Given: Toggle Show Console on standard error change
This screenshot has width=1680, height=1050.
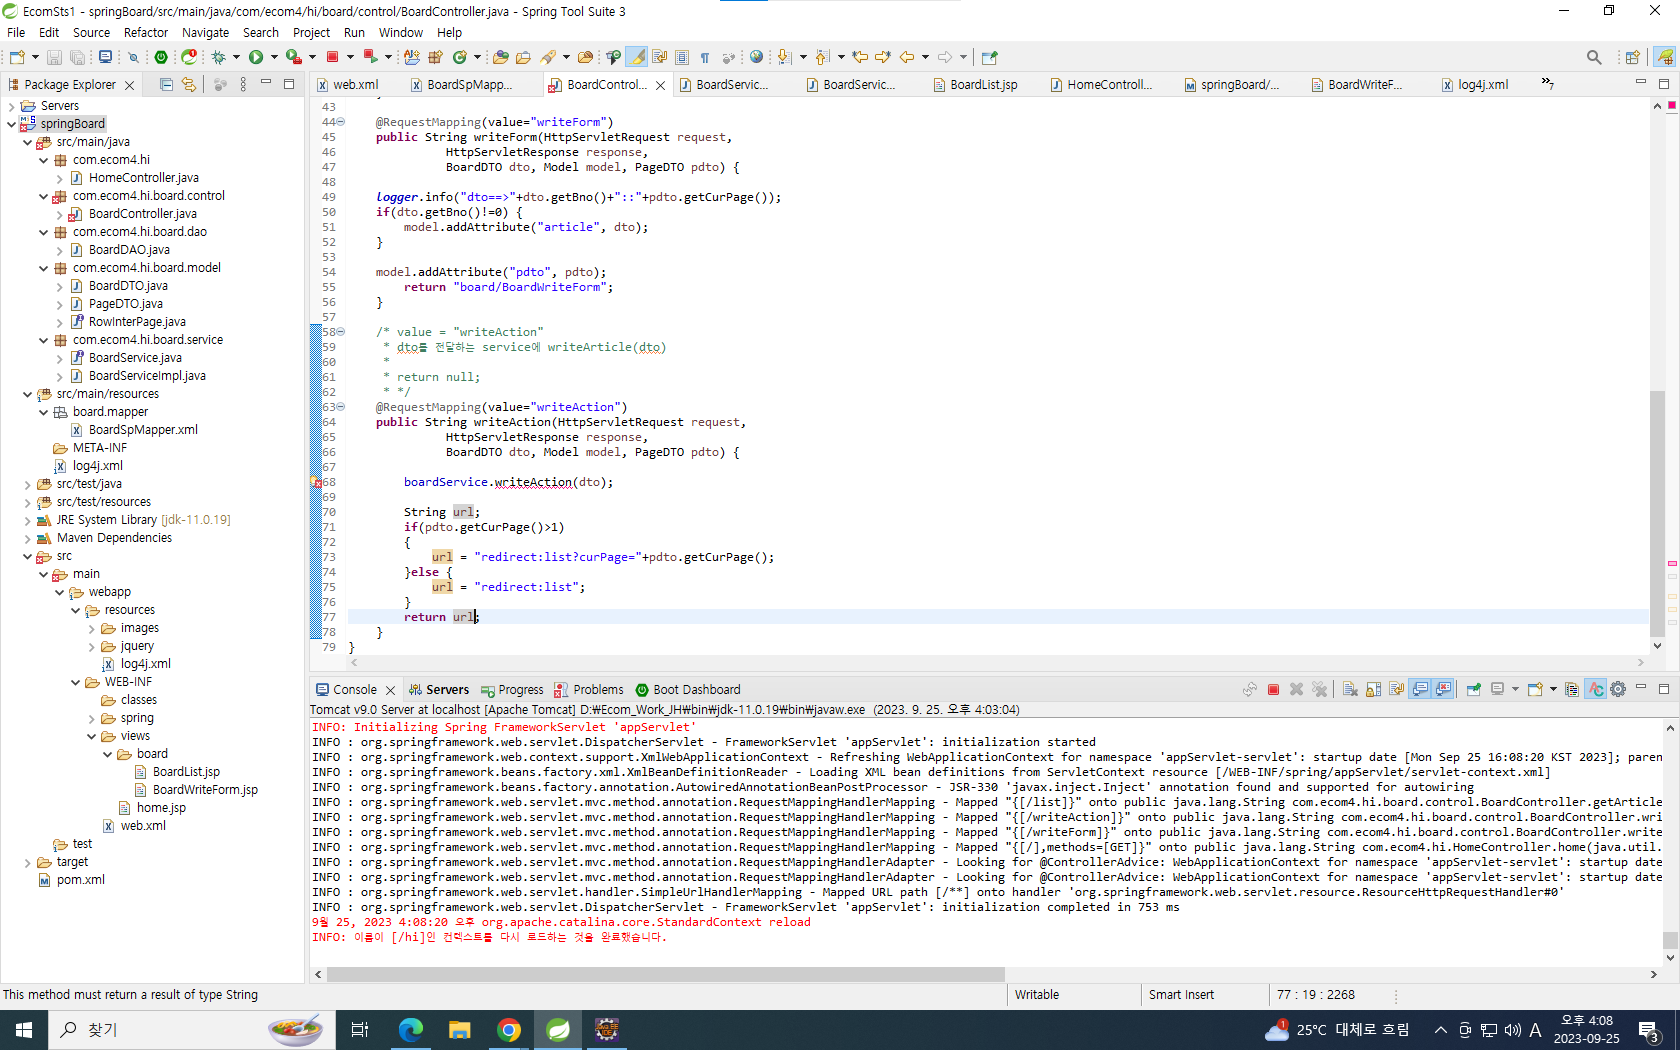Looking at the screenshot, I should coord(1443,690).
